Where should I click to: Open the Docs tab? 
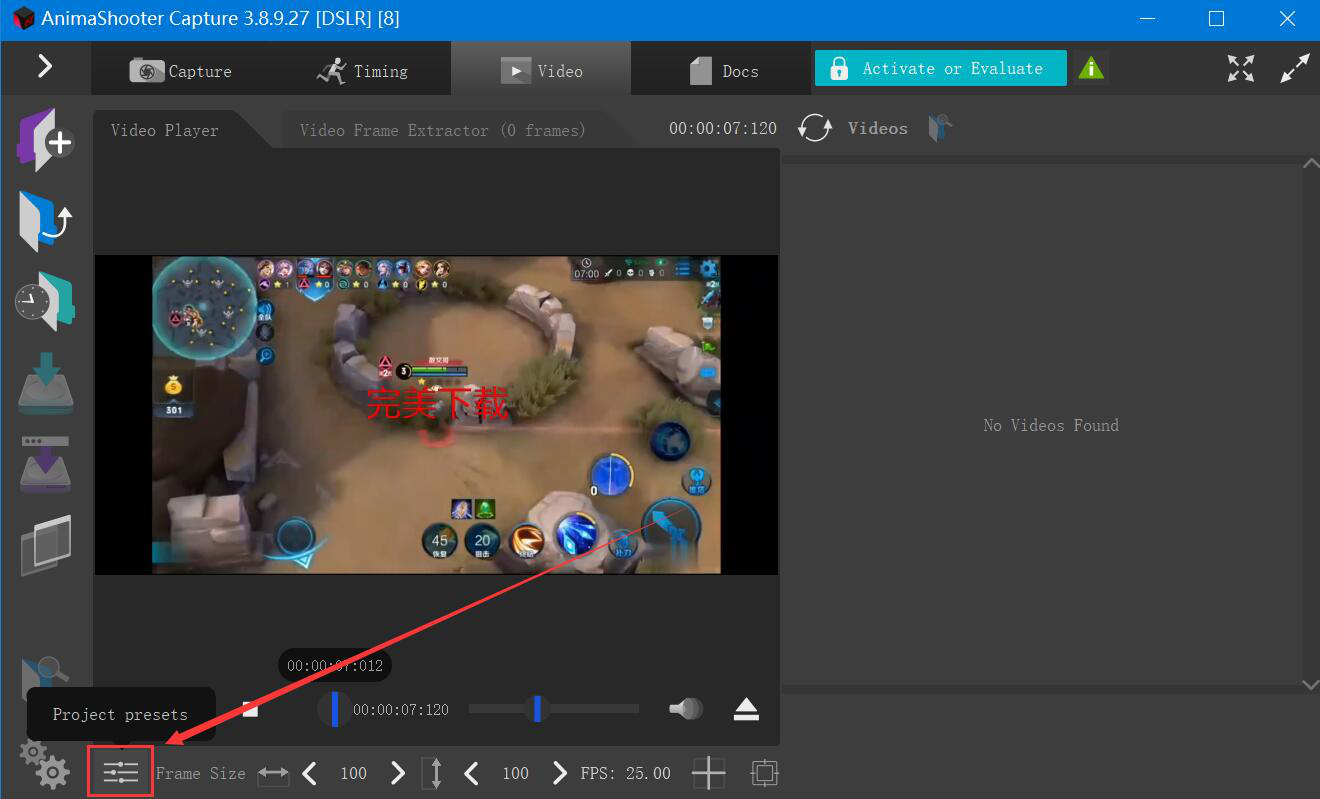725,71
